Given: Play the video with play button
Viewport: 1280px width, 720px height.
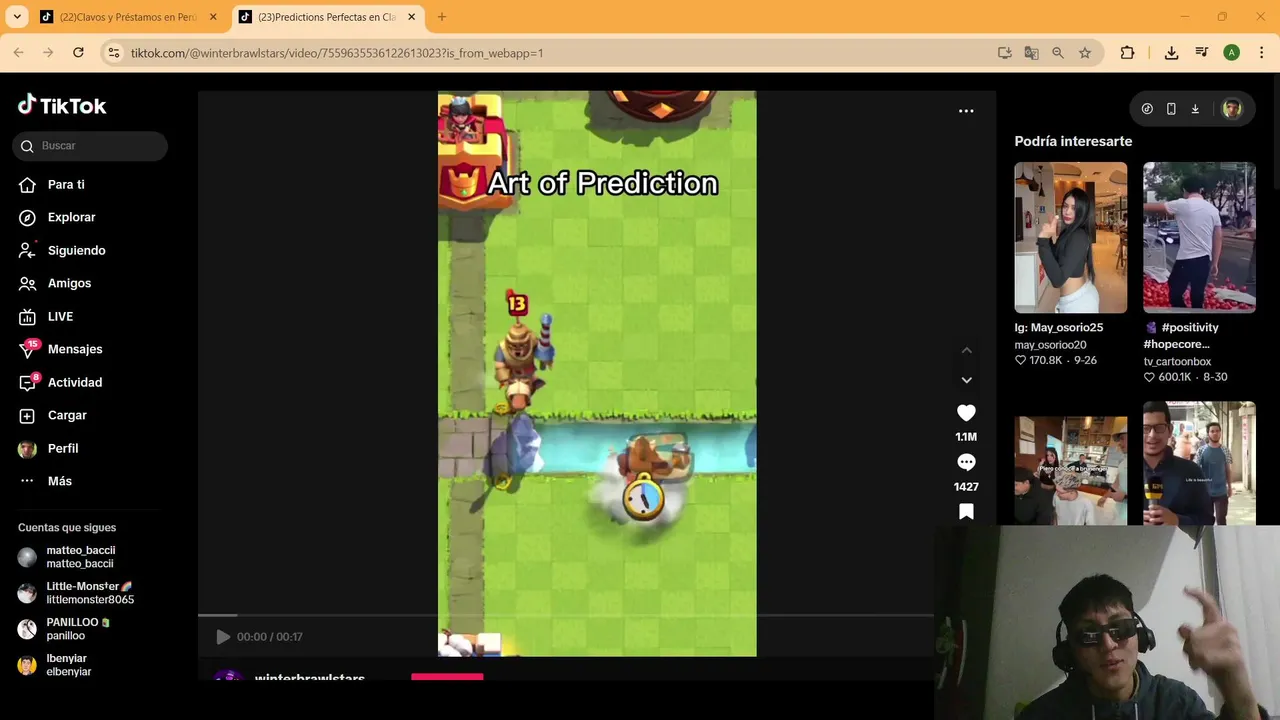Looking at the screenshot, I should [223, 637].
